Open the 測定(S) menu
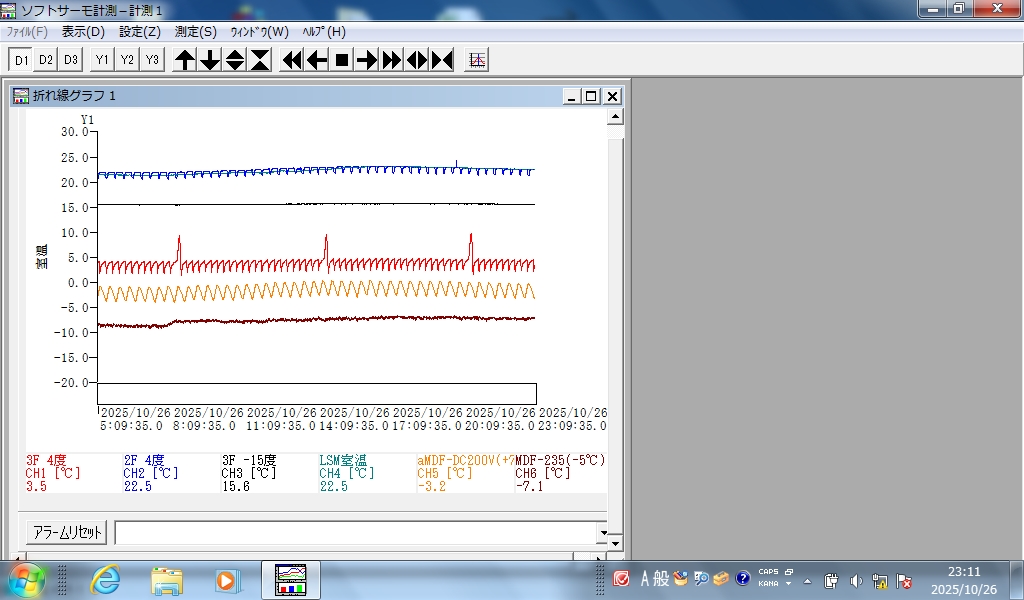 tap(195, 31)
